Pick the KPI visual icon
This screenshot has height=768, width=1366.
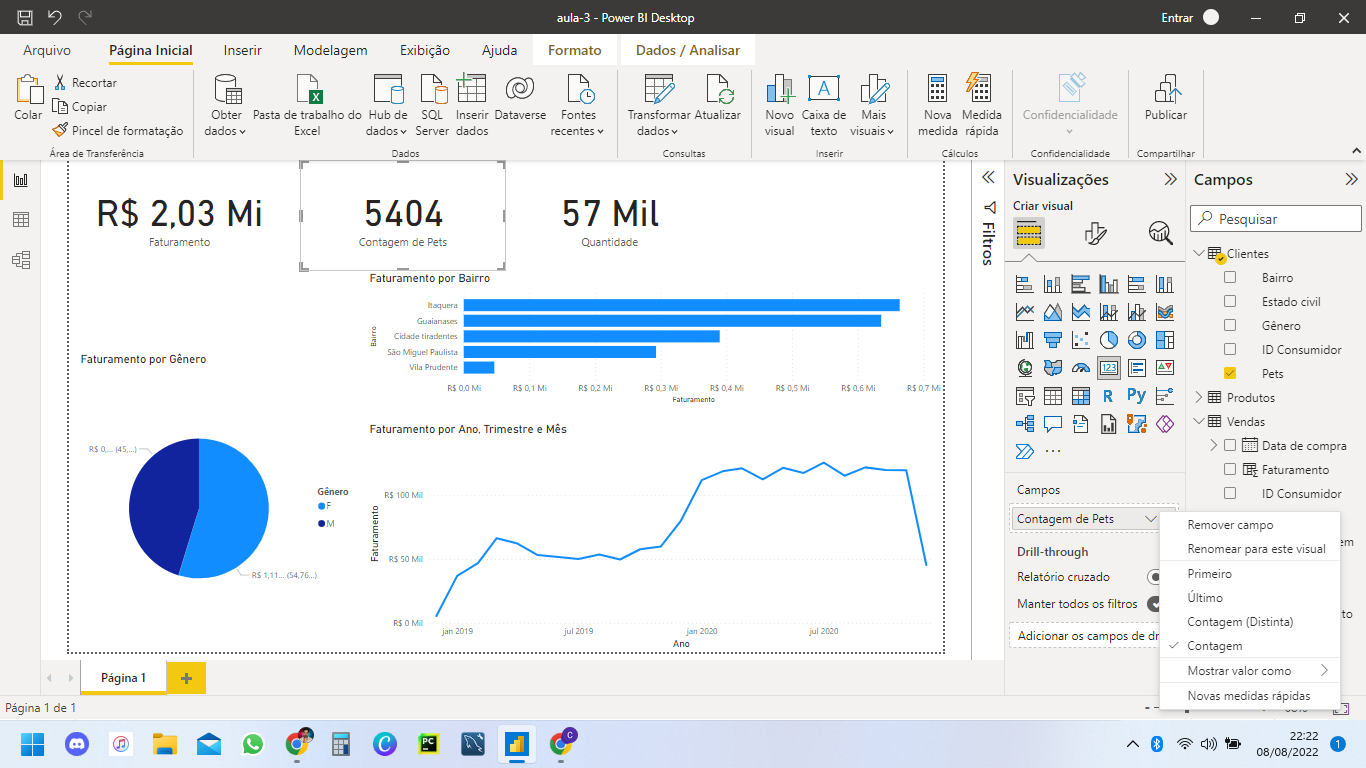coord(1164,368)
